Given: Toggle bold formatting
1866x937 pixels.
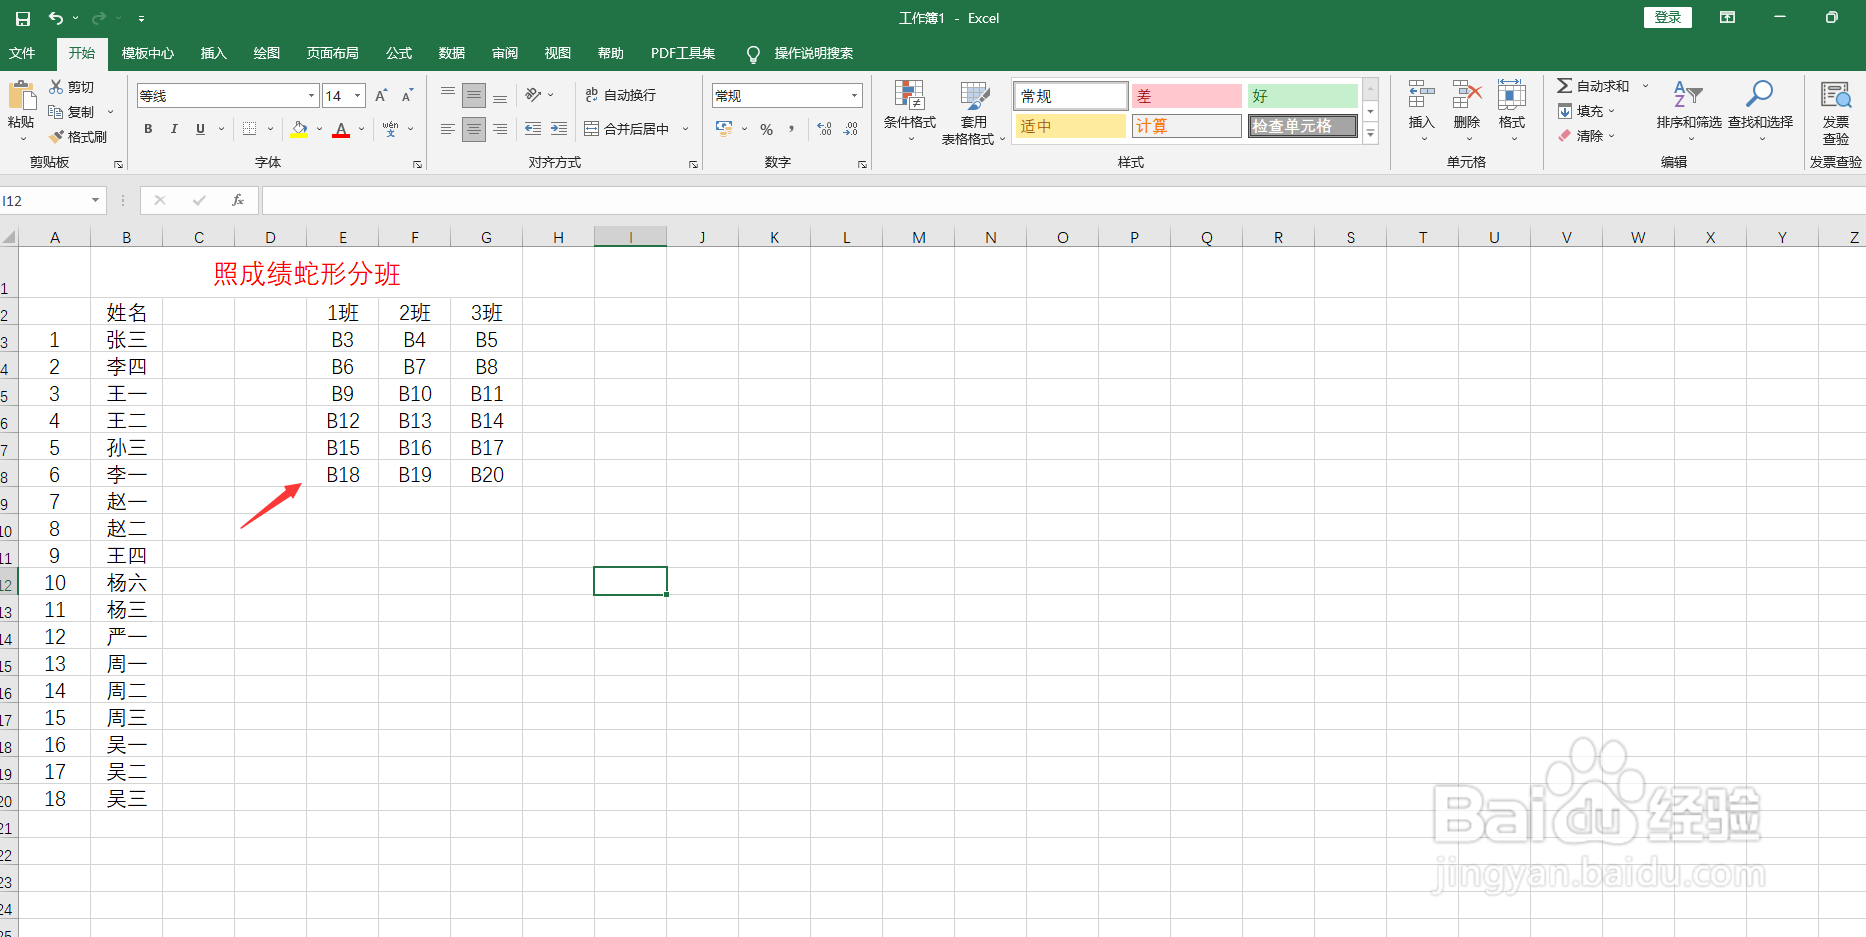Looking at the screenshot, I should [148, 129].
